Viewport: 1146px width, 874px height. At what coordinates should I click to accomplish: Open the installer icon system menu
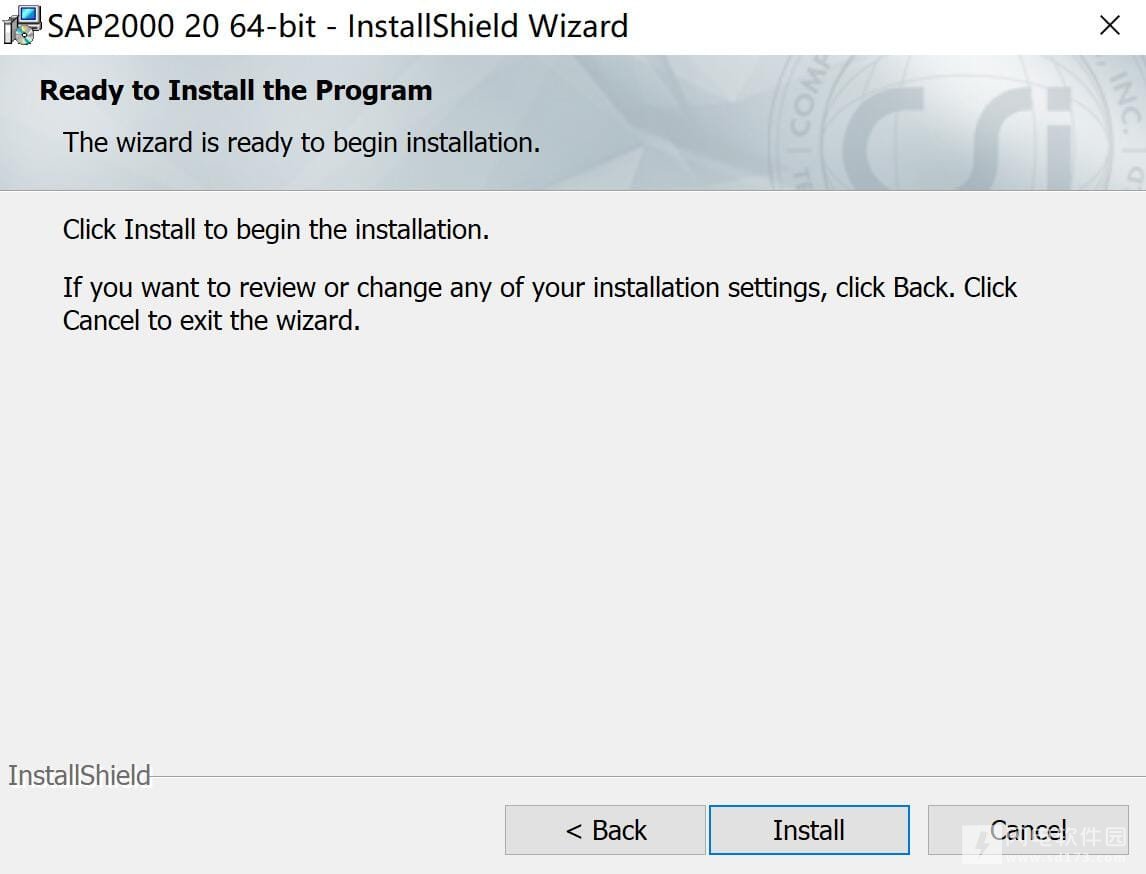point(22,26)
